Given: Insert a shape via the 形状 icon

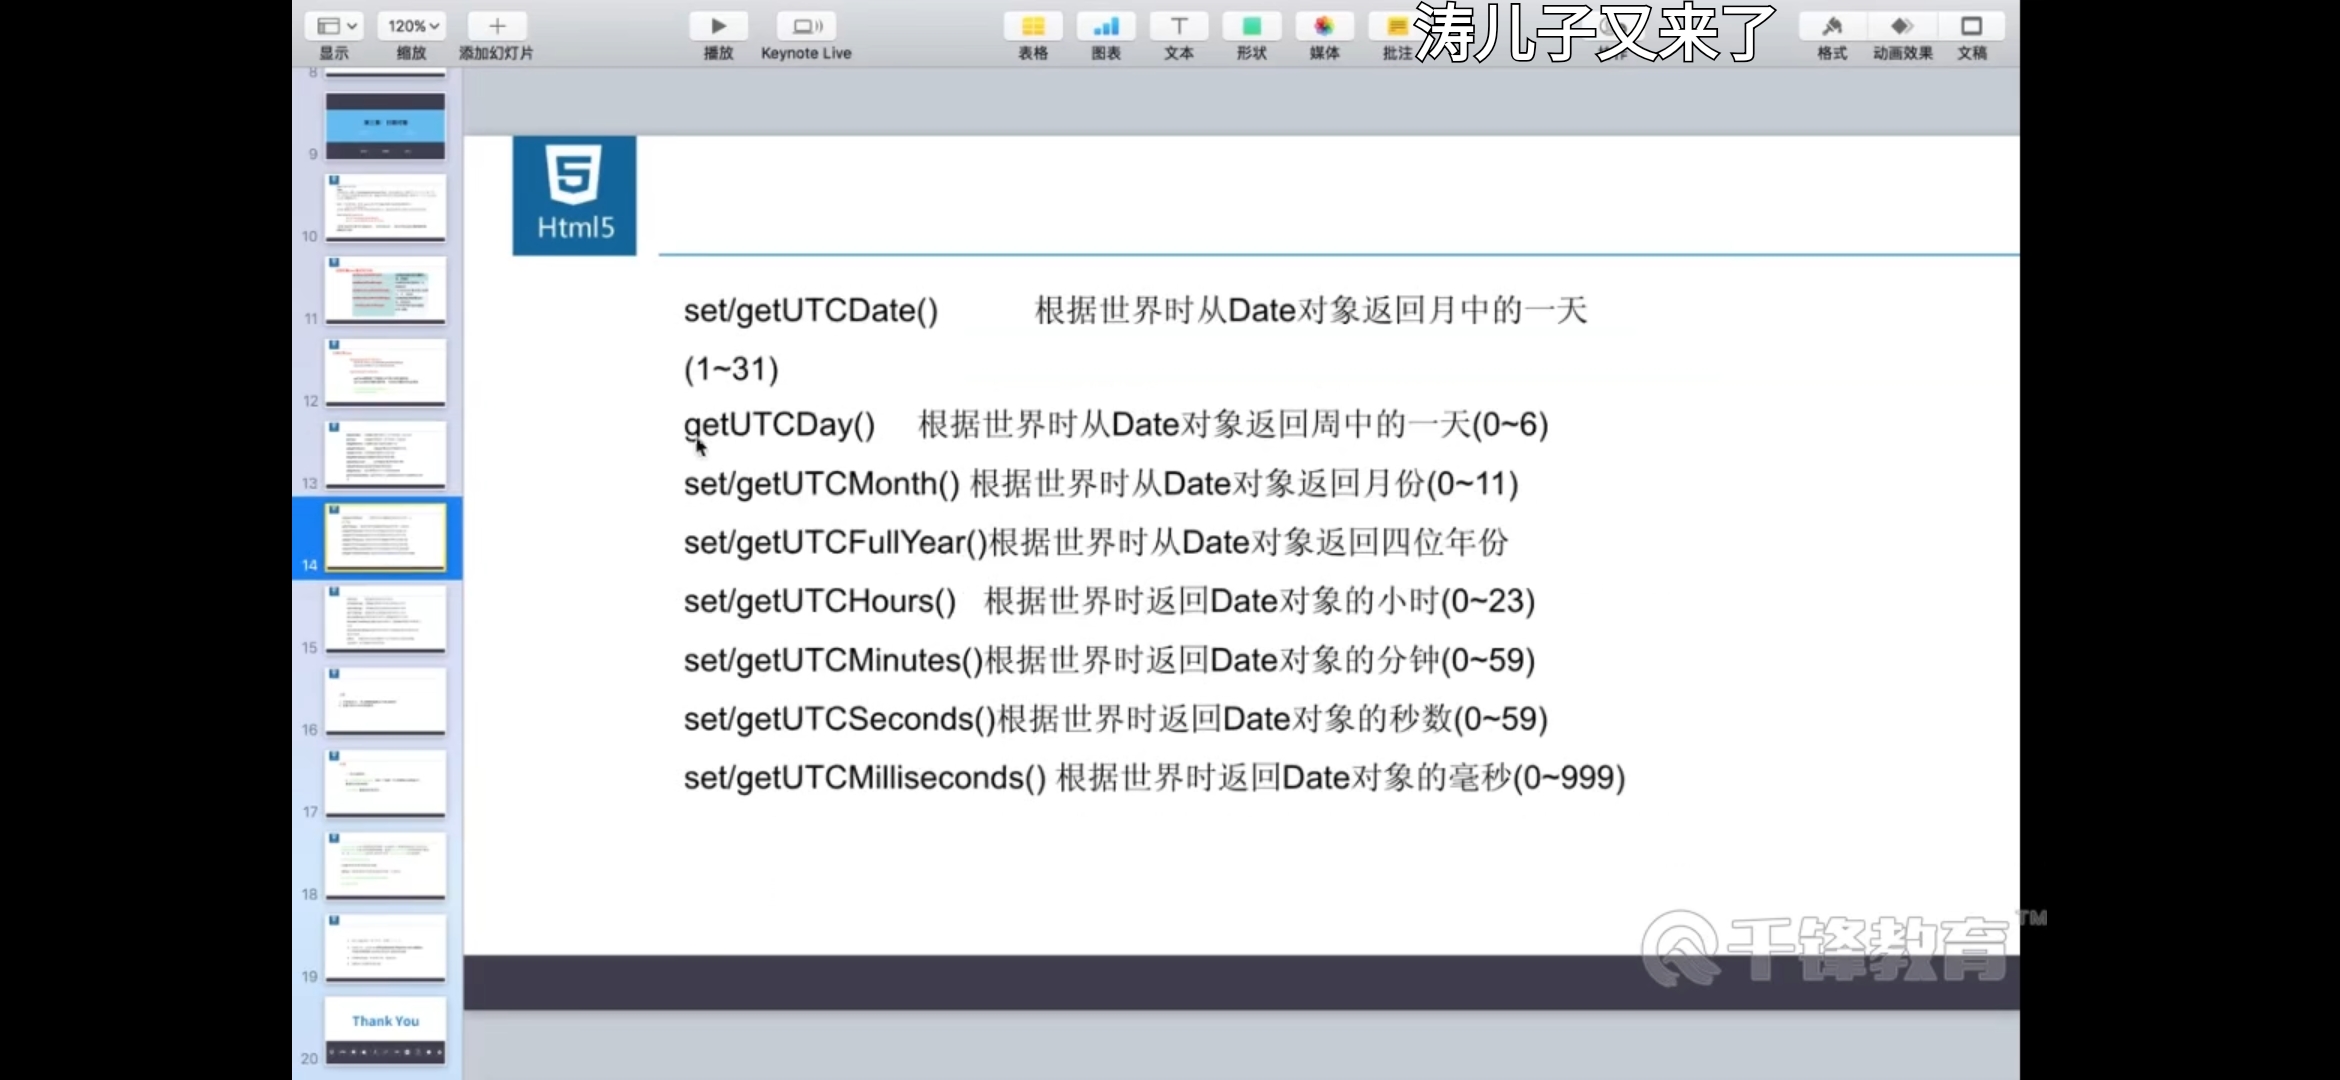Looking at the screenshot, I should pyautogui.click(x=1251, y=27).
